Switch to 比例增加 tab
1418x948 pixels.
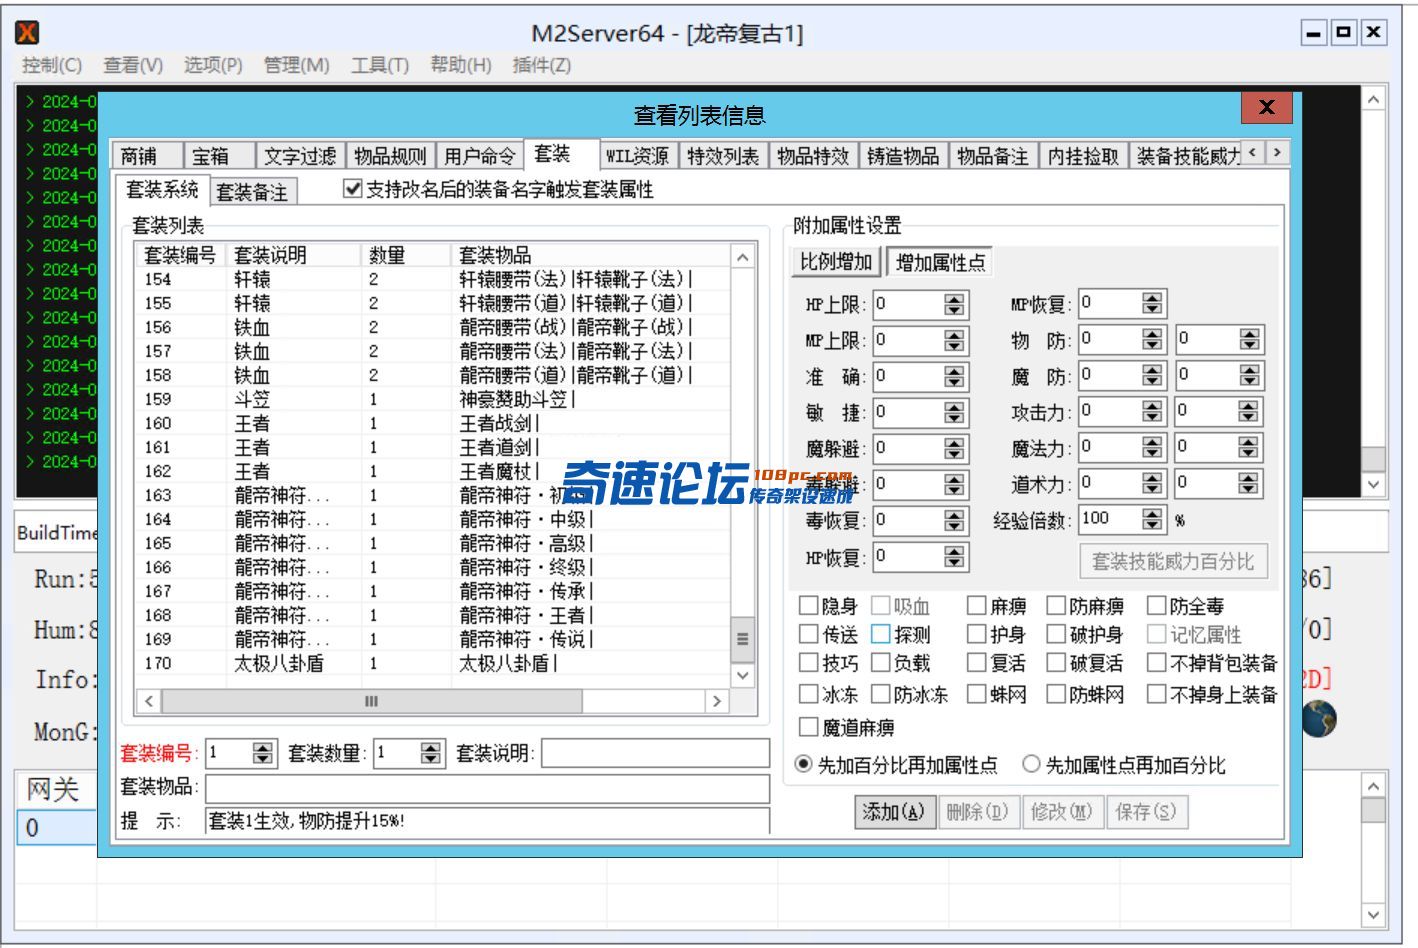click(x=836, y=262)
